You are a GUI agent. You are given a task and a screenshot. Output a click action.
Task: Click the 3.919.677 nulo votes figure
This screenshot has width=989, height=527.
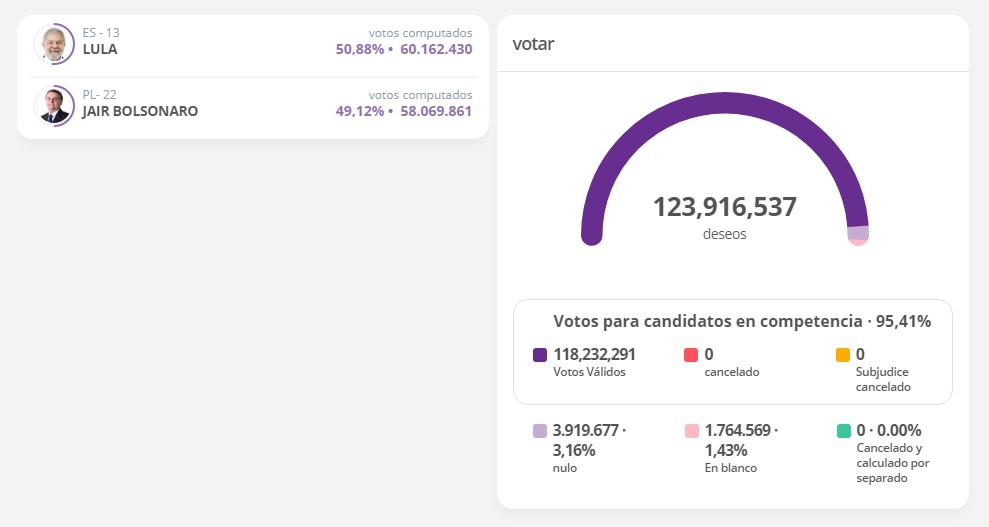tap(587, 430)
